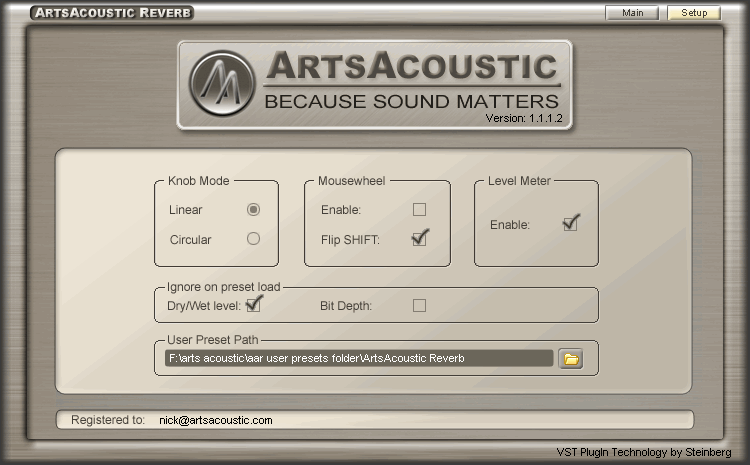Toggle Dry/Wet level ignore on preset load
The width and height of the screenshot is (750, 465).
[x=253, y=304]
